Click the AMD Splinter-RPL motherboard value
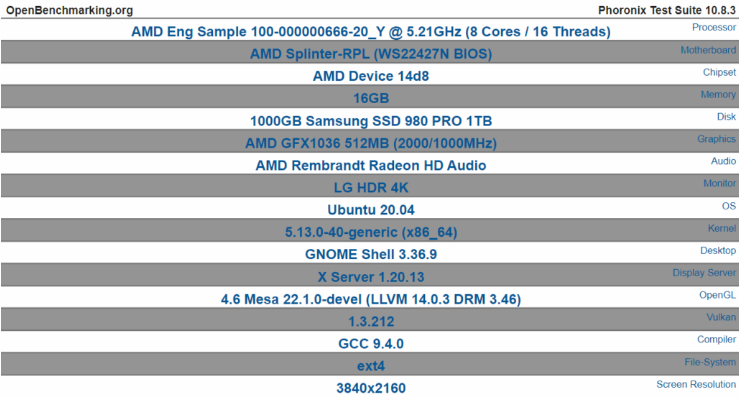 click(370, 54)
